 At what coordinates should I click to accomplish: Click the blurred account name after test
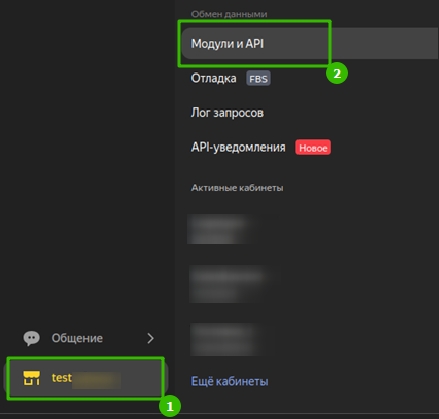click(97, 380)
